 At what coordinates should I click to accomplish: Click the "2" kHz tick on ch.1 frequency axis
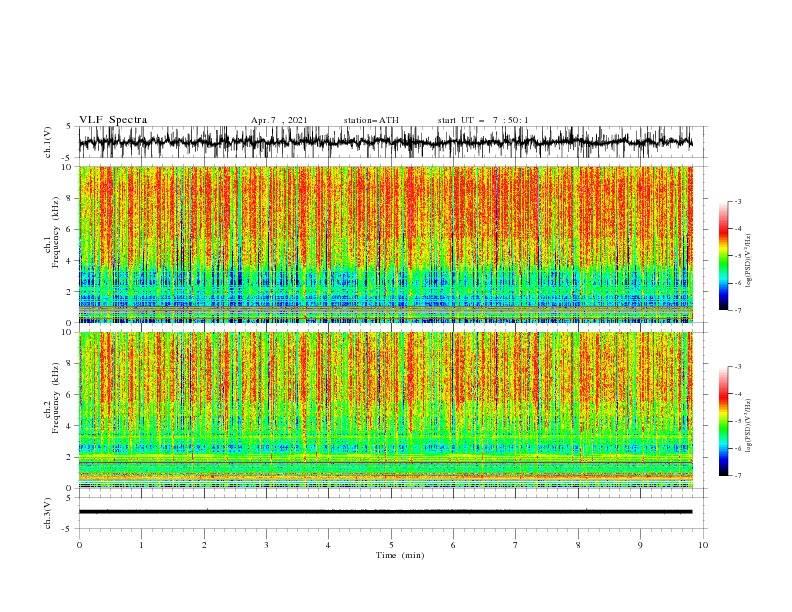pyautogui.click(x=70, y=292)
